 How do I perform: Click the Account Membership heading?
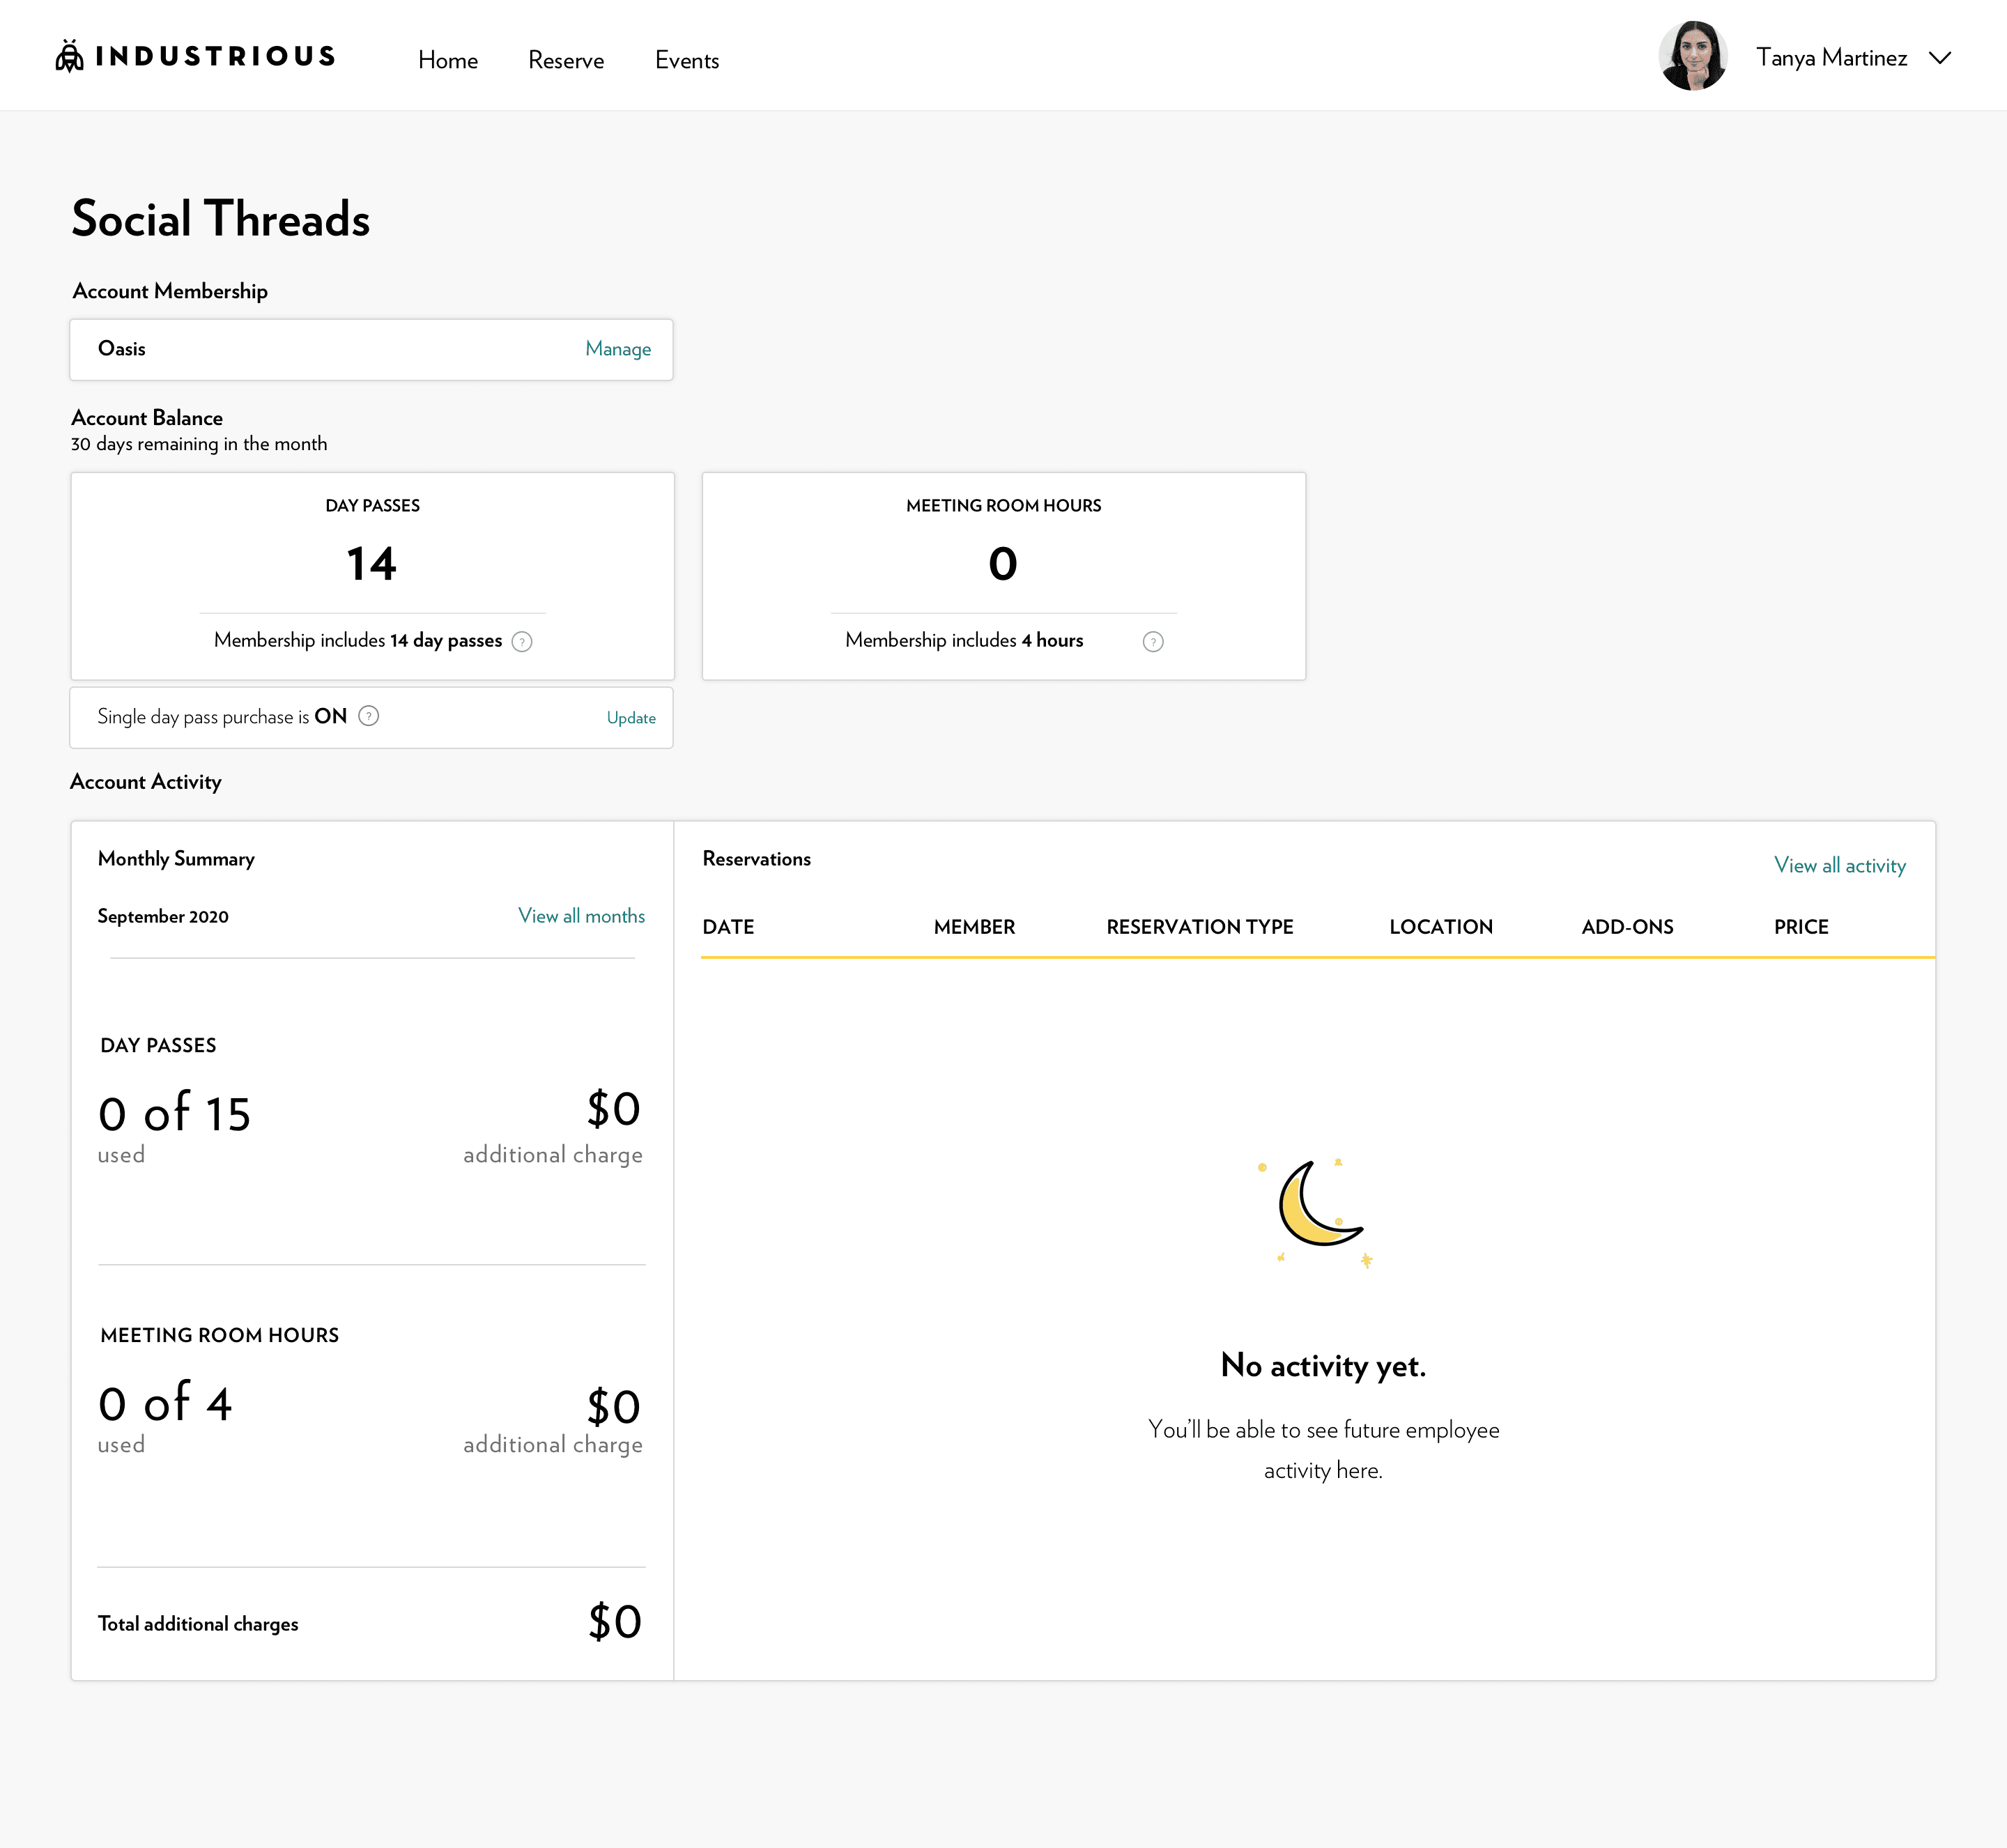[x=170, y=291]
